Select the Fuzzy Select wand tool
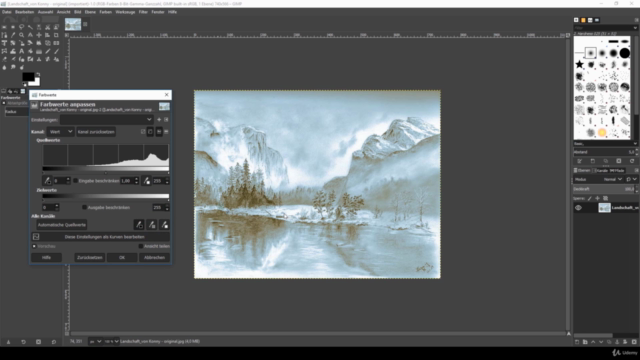640x360 pixels. (30, 27)
